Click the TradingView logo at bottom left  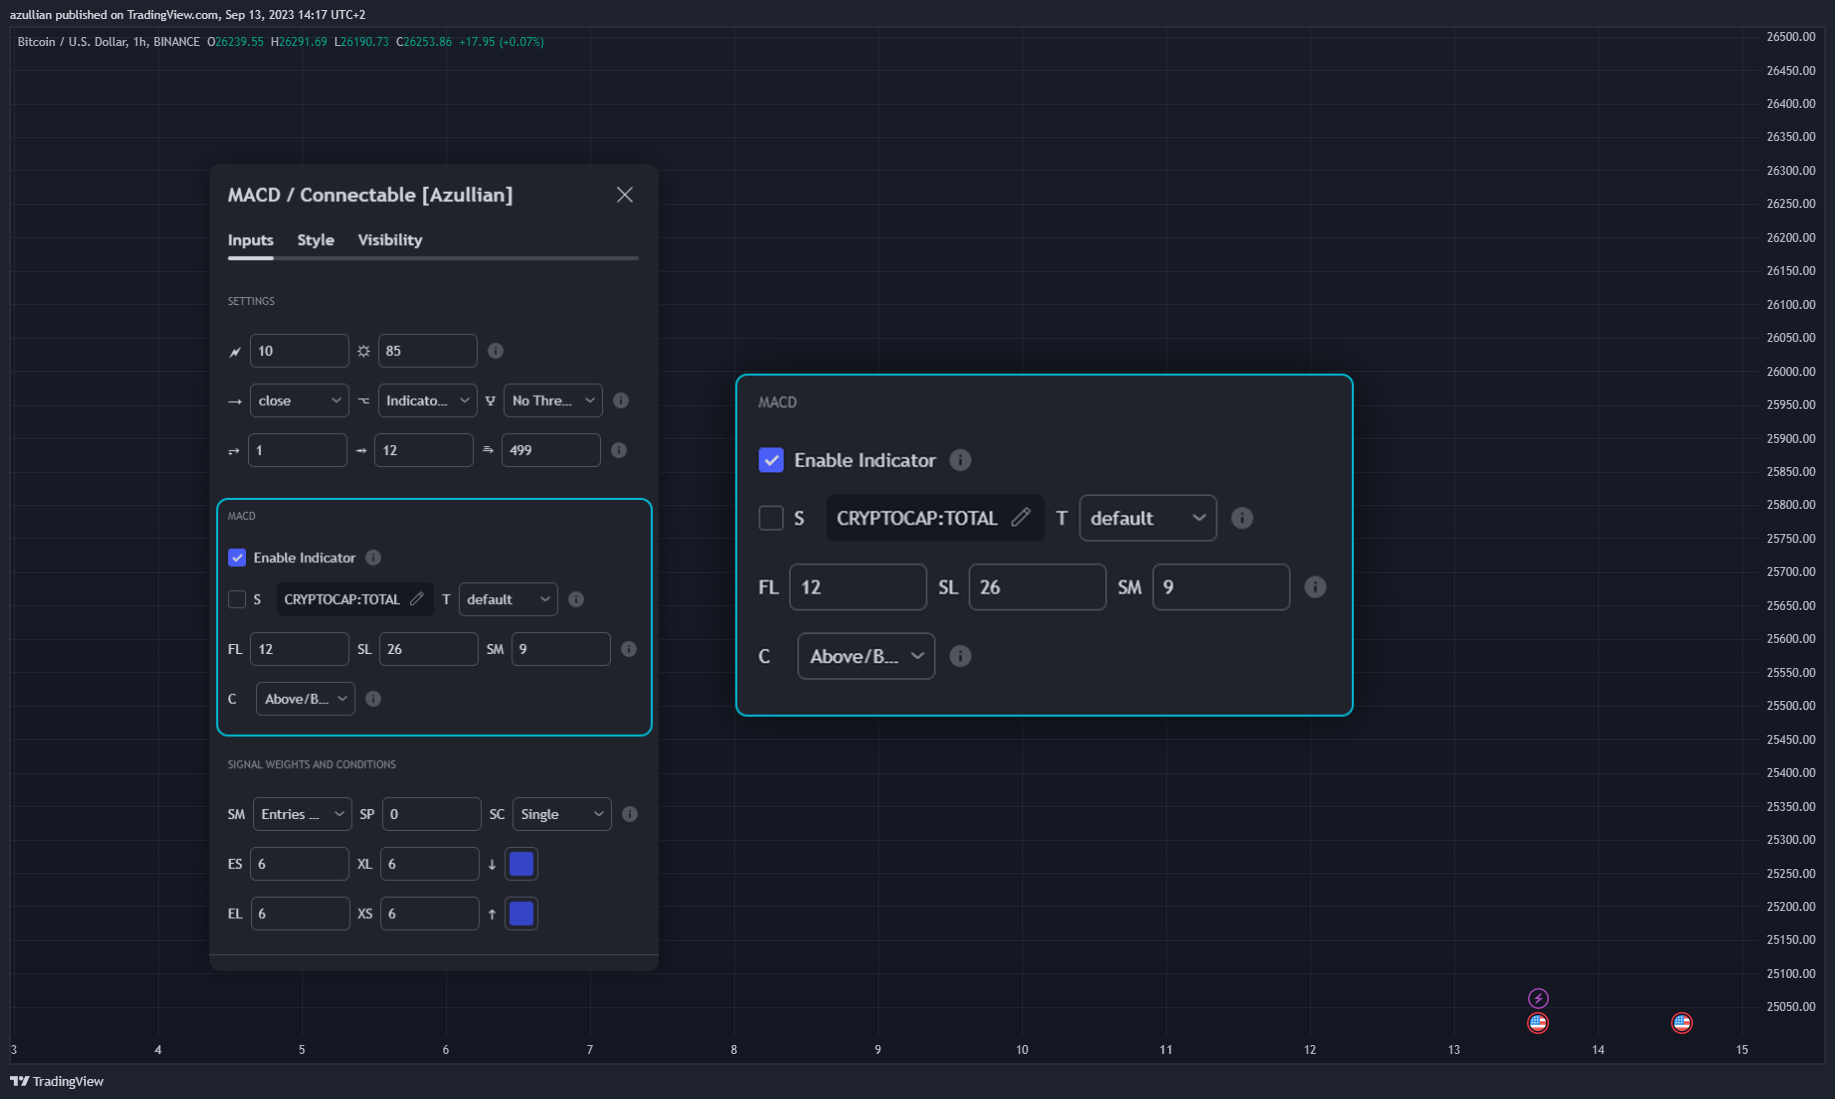click(57, 1081)
